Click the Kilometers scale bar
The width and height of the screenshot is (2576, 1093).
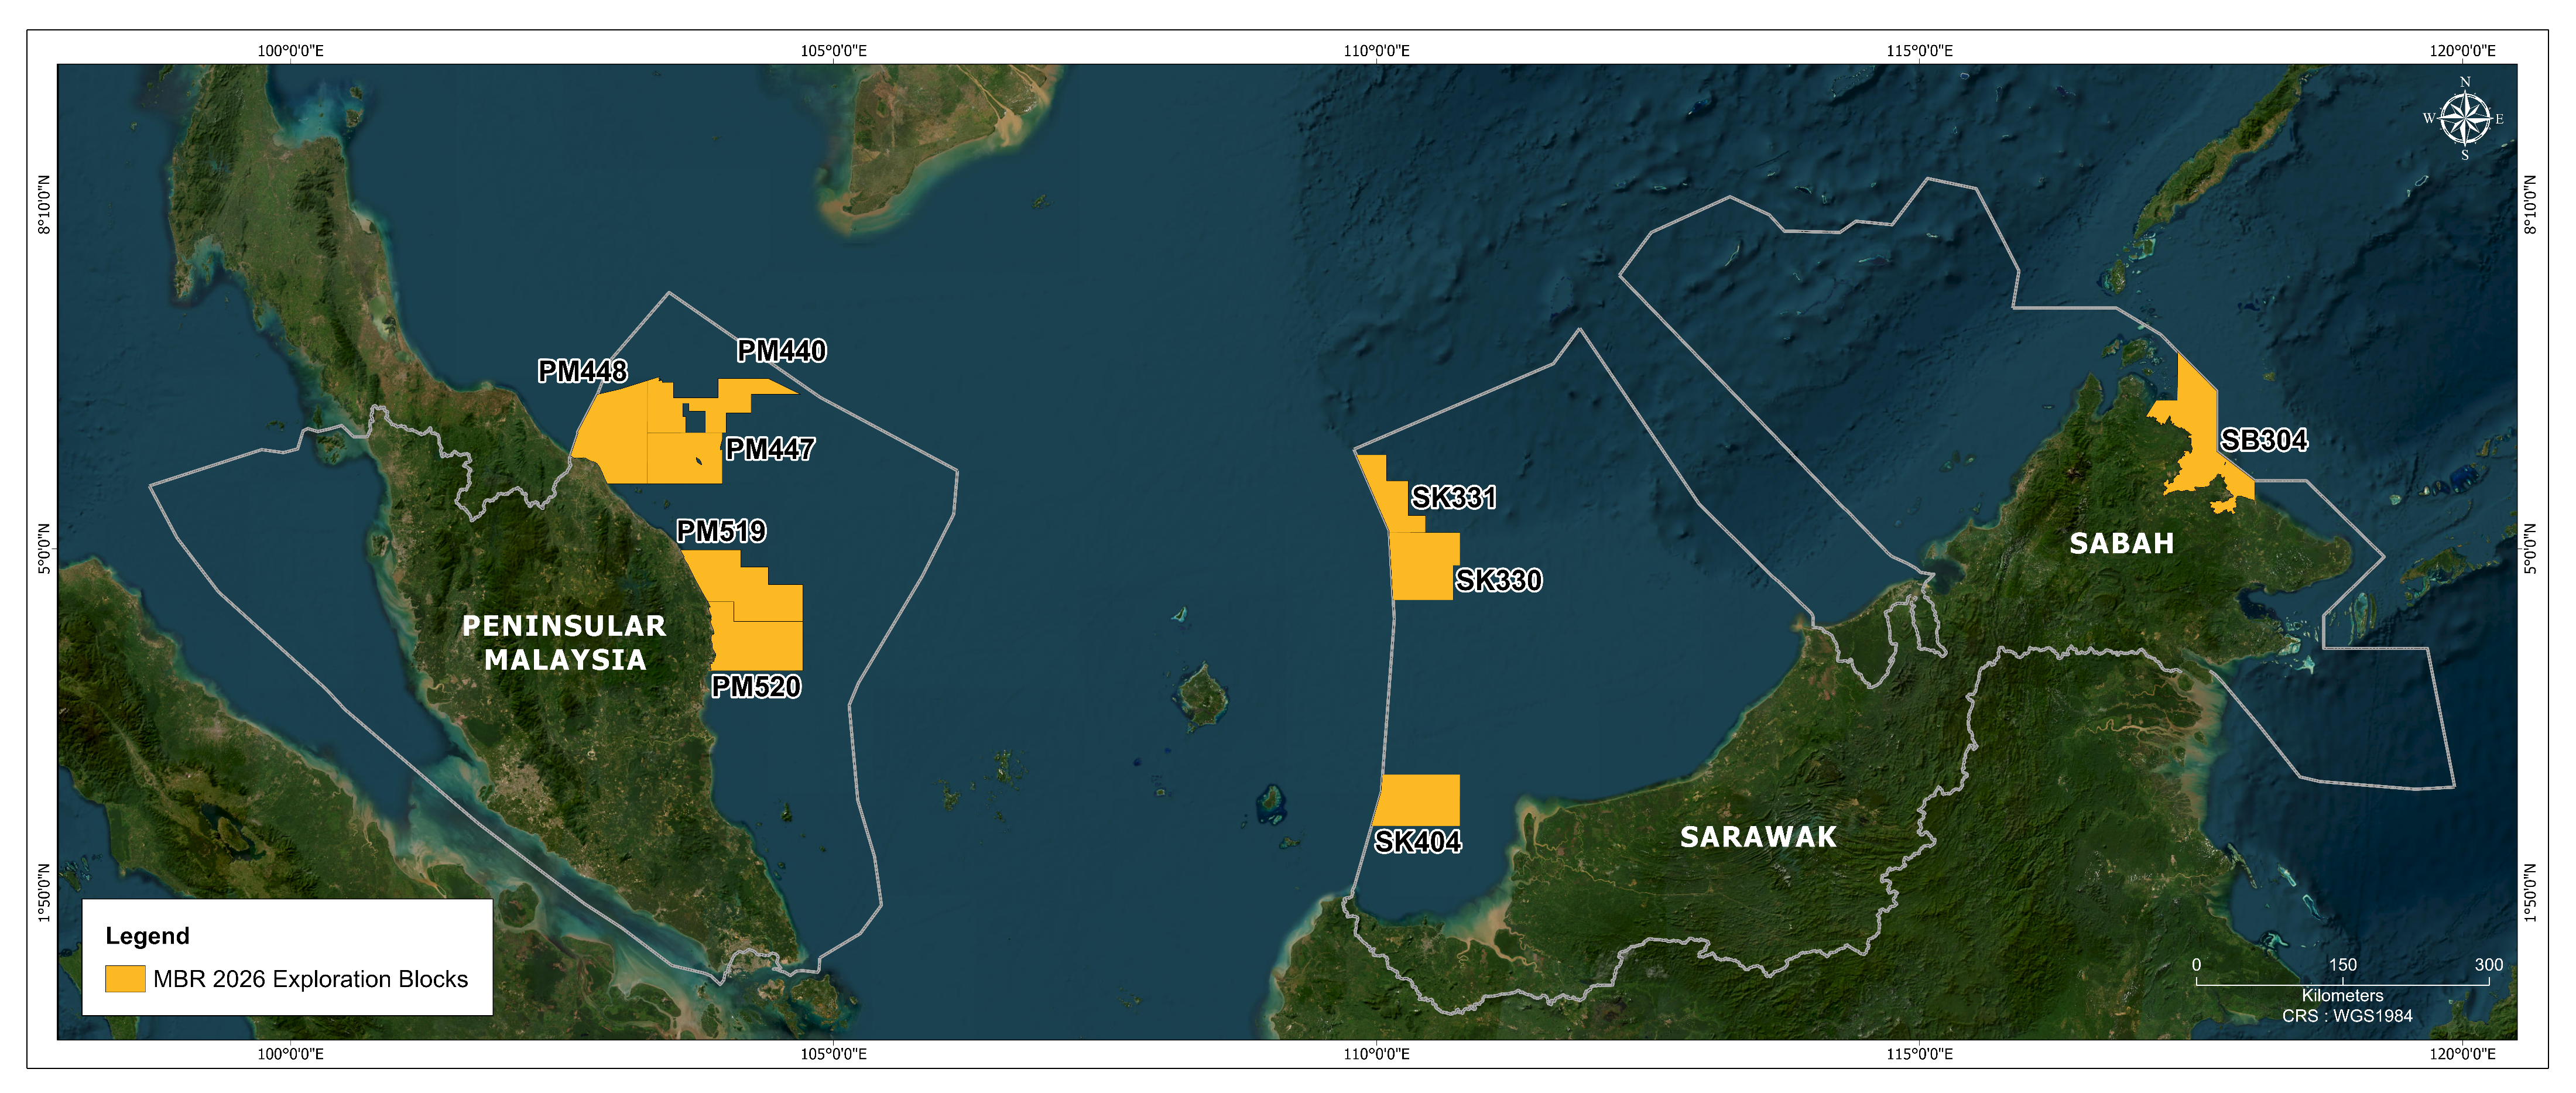click(2342, 984)
